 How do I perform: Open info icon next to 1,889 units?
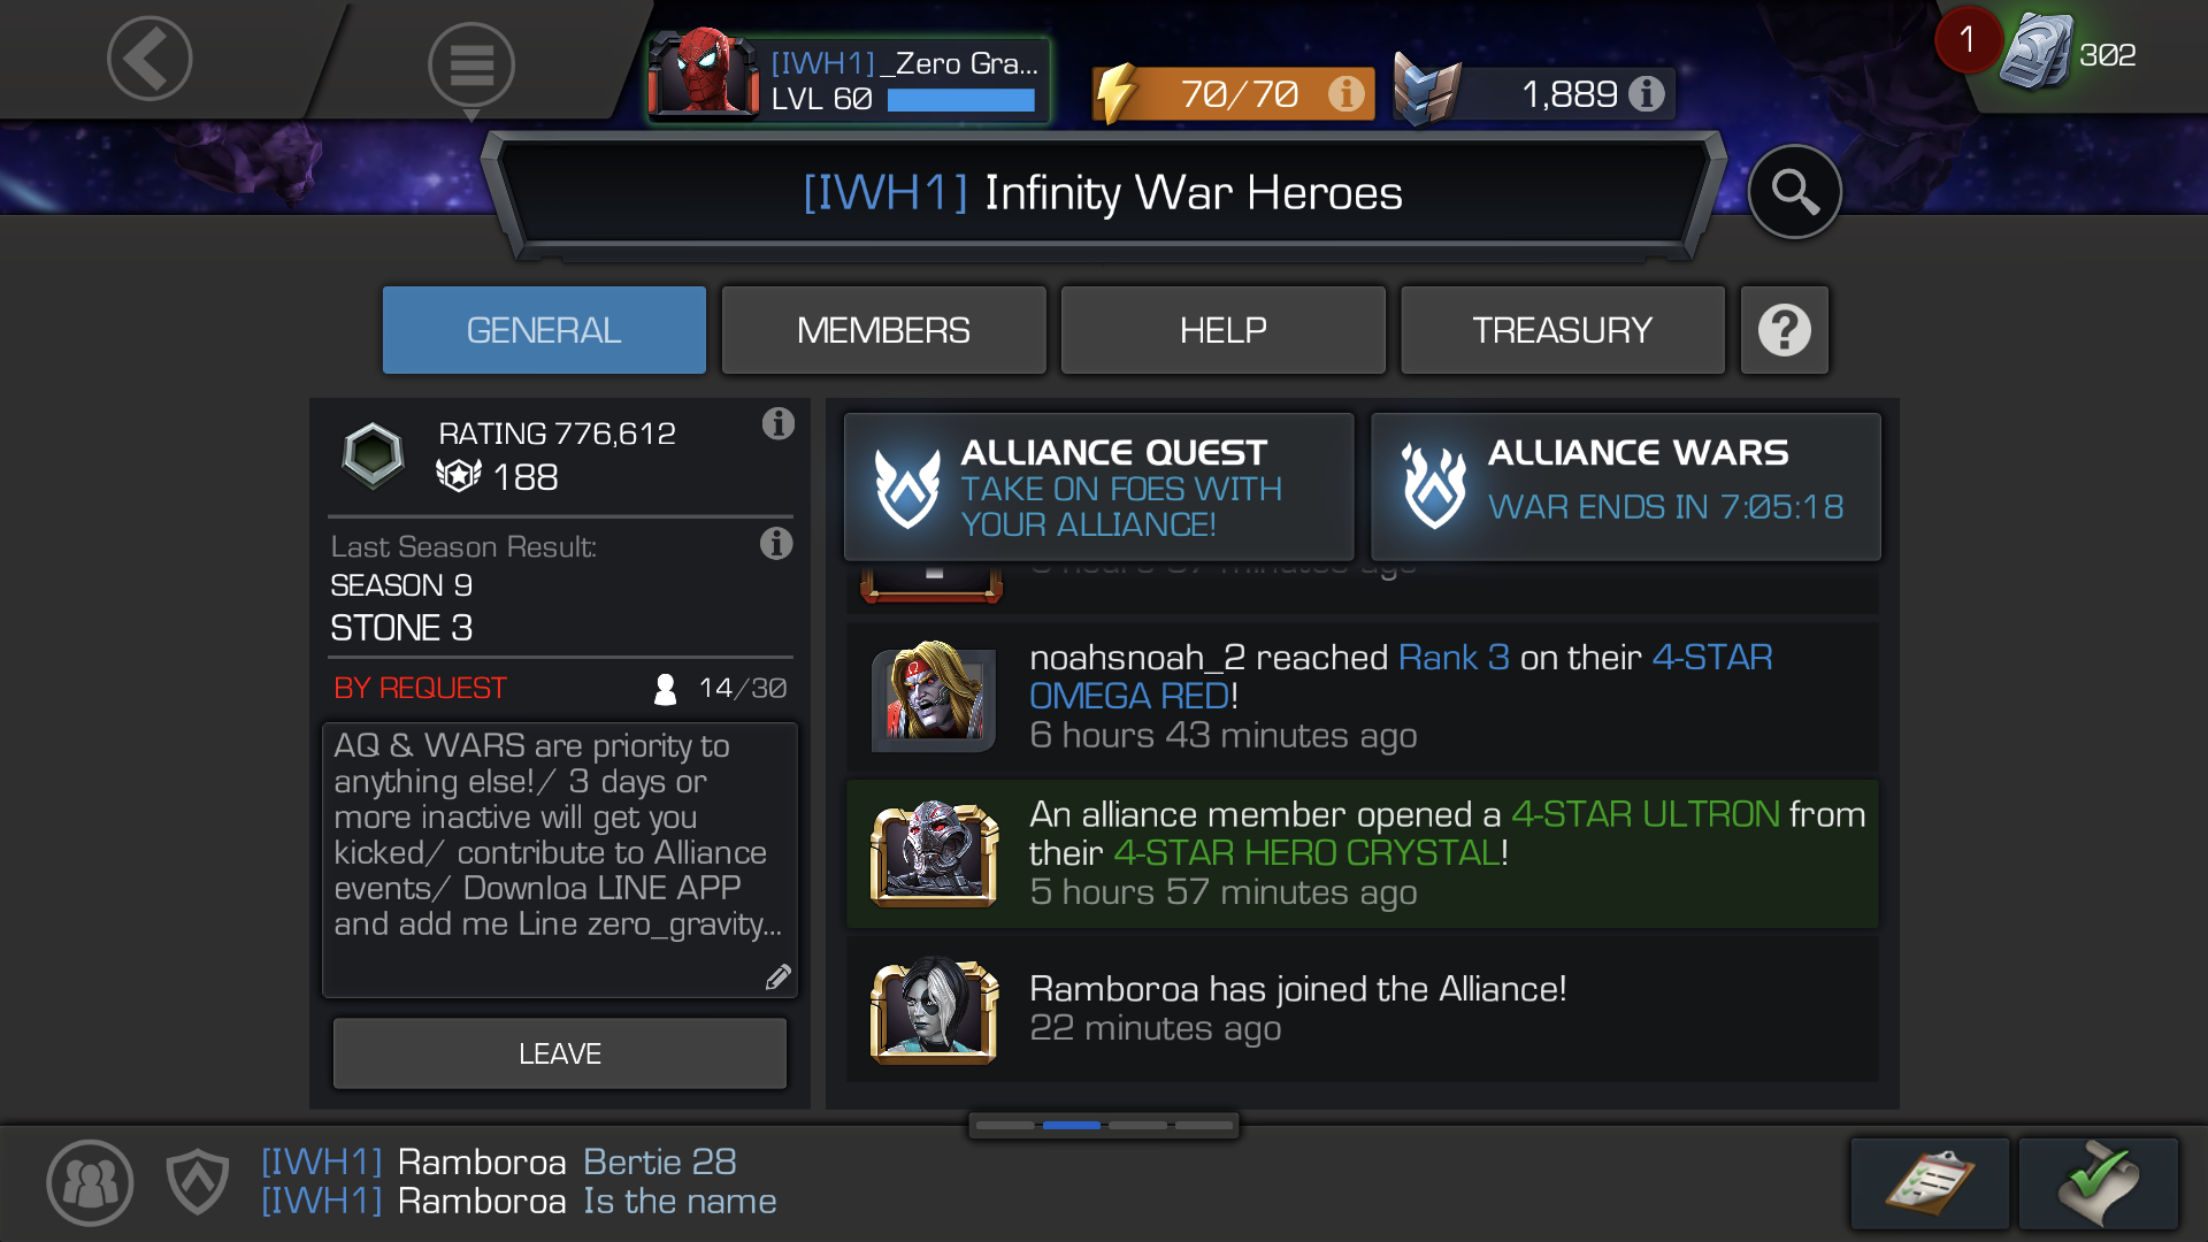click(1646, 93)
